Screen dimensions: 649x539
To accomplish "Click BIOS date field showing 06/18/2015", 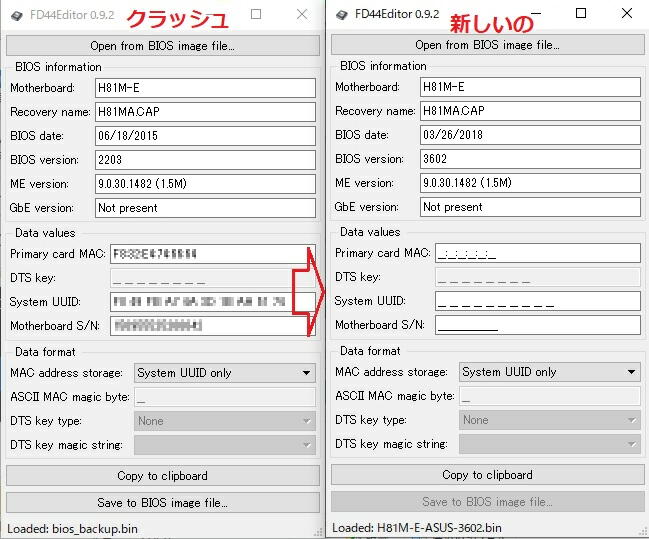I will point(205,136).
